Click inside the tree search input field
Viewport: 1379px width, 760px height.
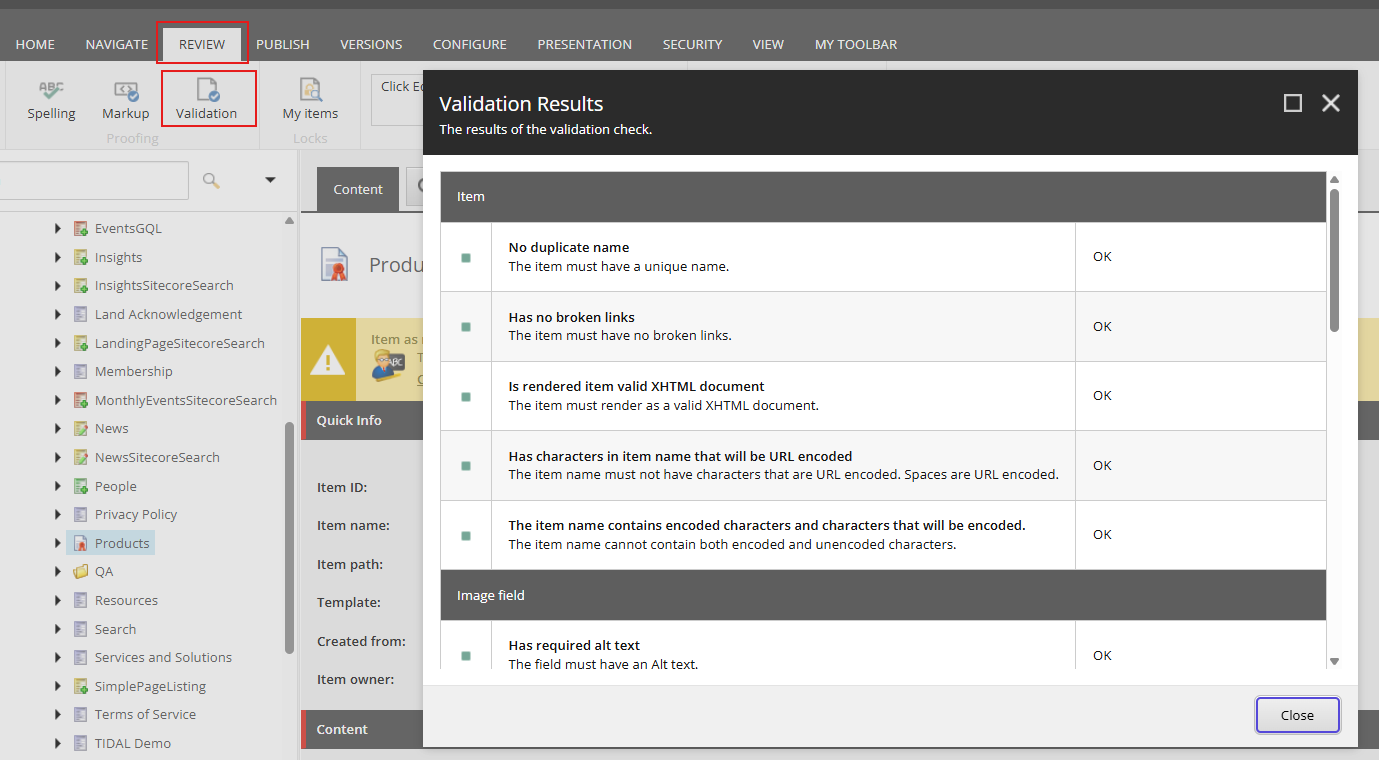(95, 180)
